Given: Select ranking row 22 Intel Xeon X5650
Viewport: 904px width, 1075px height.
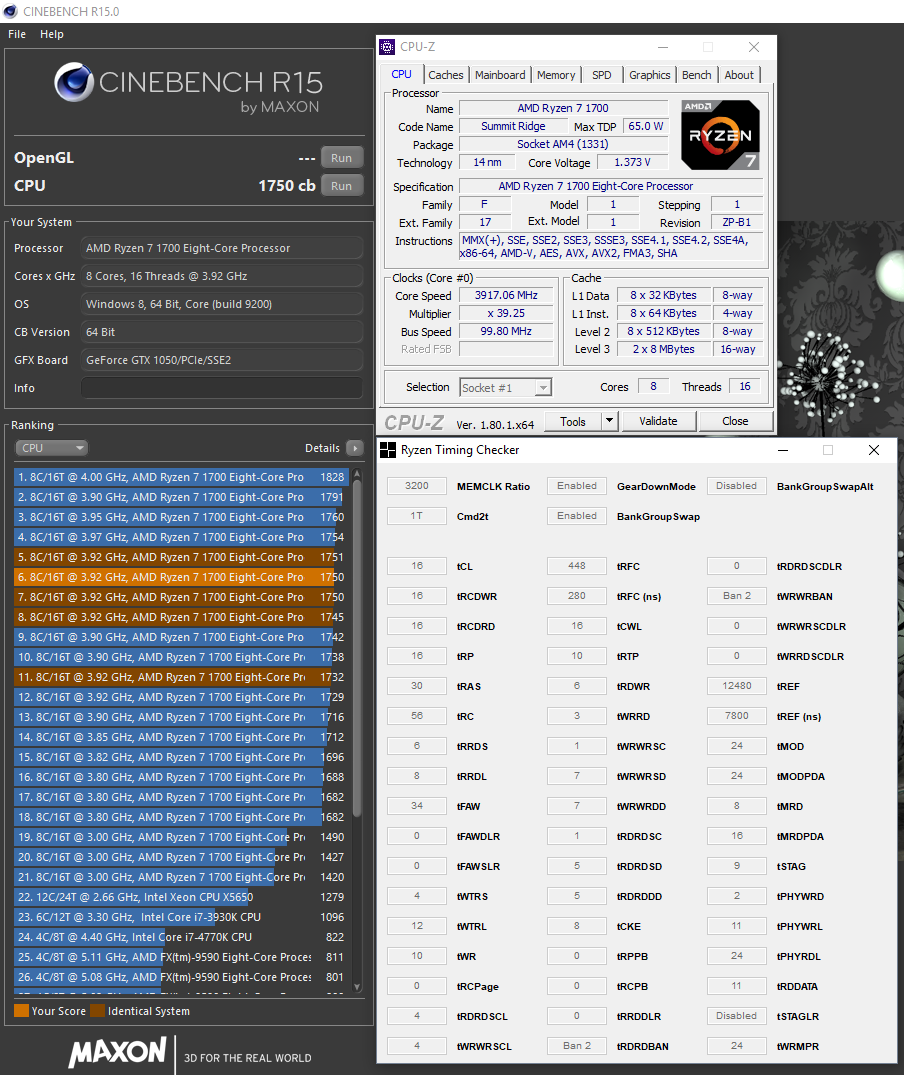Looking at the screenshot, I should click(x=182, y=897).
